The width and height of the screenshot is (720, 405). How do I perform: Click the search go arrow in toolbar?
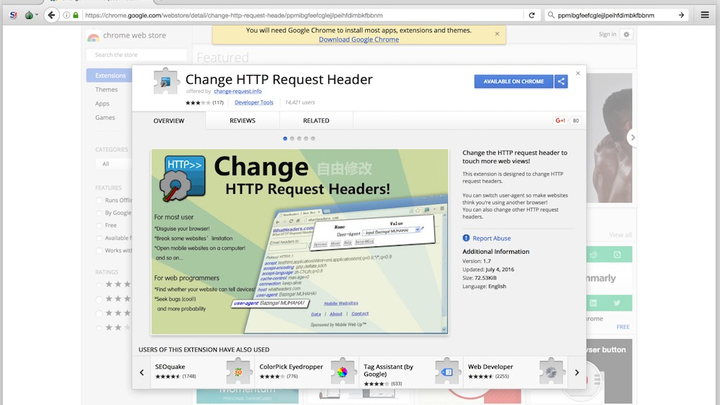(681, 15)
